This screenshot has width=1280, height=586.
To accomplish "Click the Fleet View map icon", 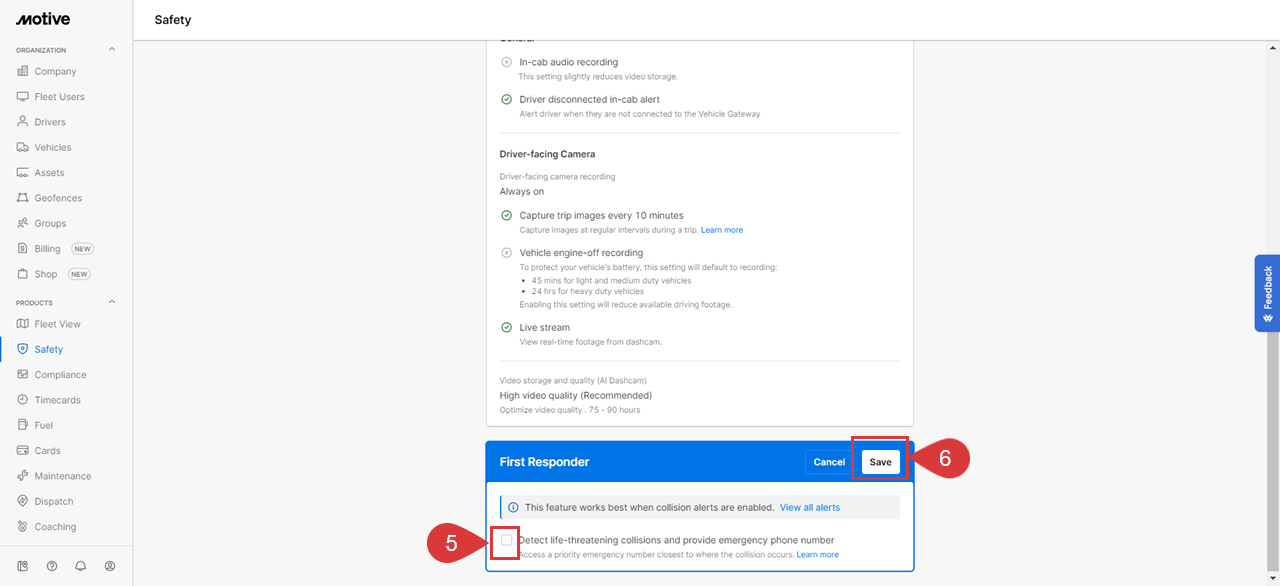I will [x=23, y=324].
